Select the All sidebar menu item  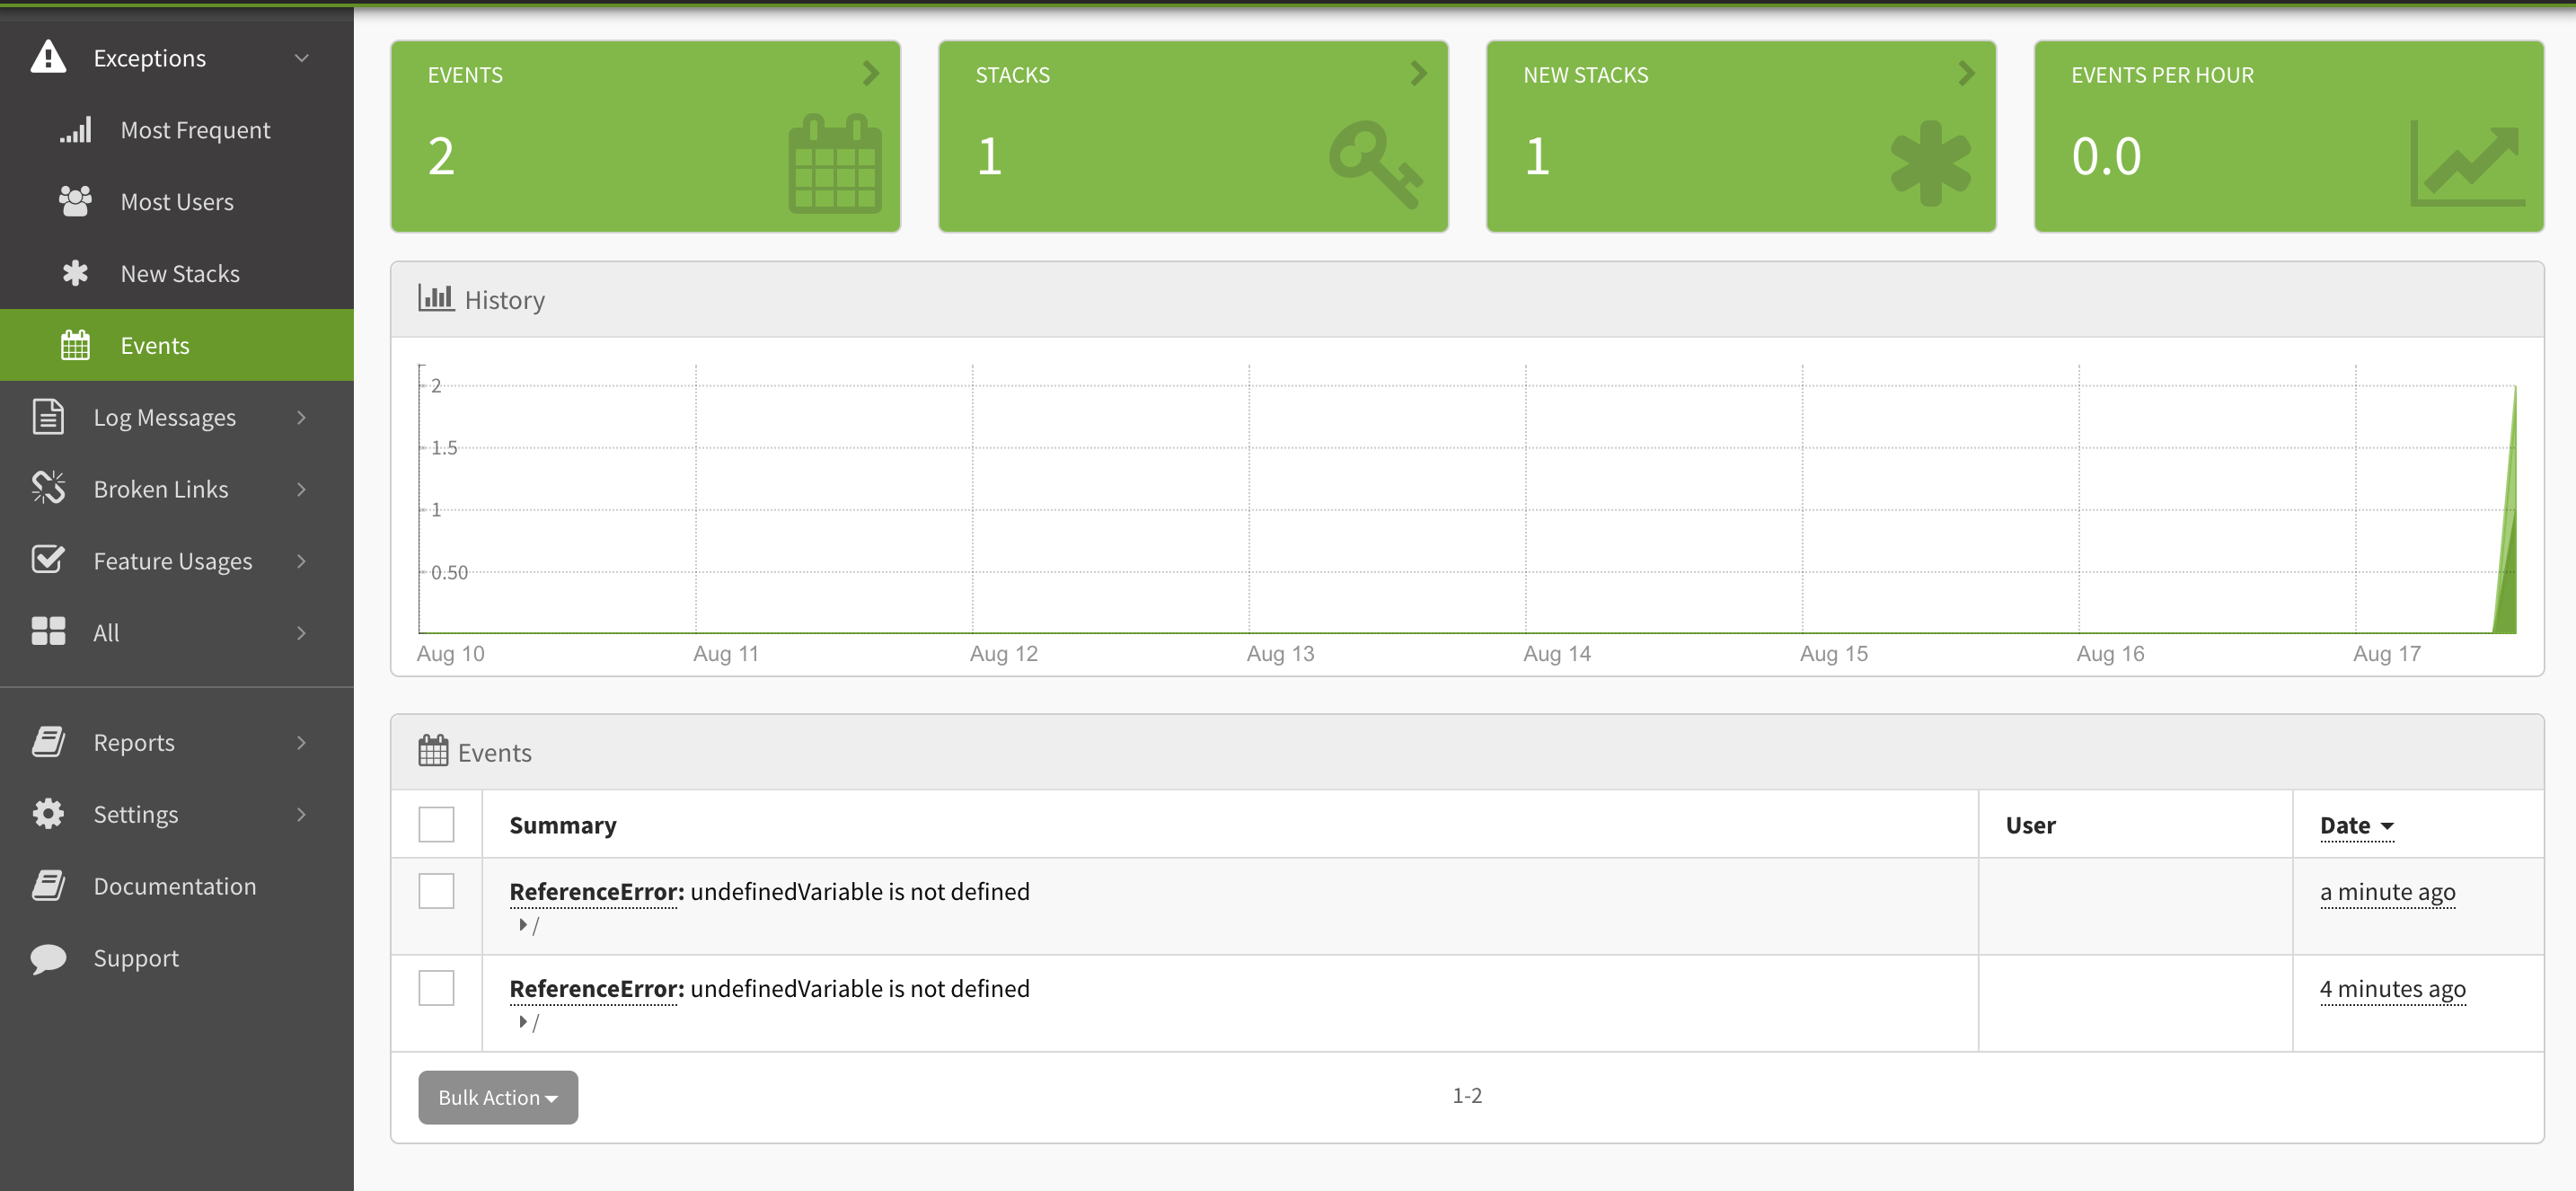[x=106, y=632]
